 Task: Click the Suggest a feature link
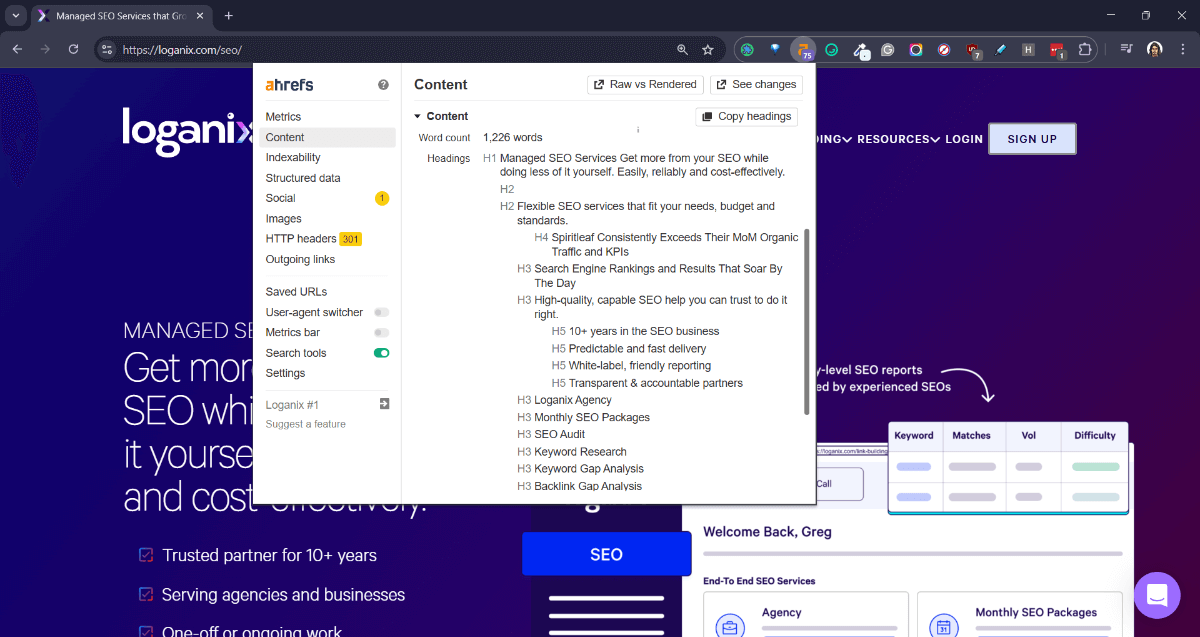point(306,424)
